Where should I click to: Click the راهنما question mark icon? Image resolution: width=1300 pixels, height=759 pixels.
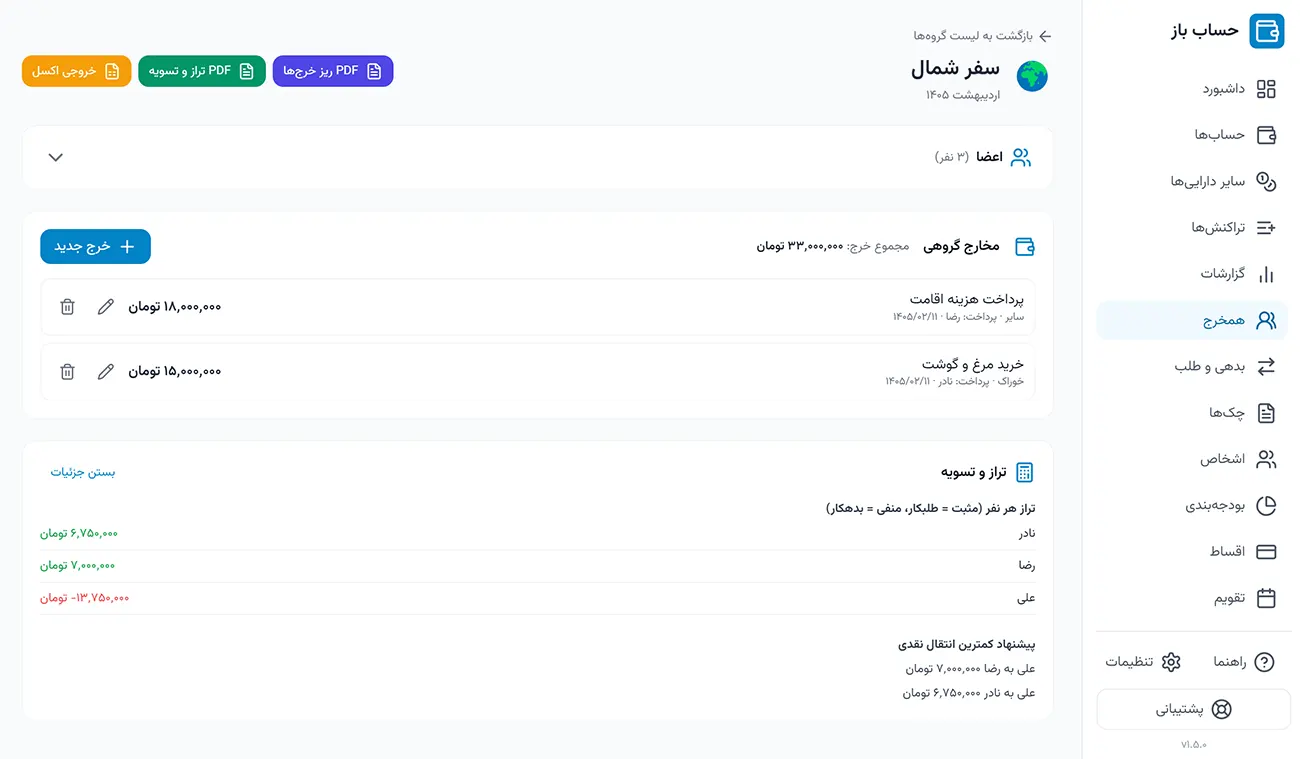[1265, 662]
